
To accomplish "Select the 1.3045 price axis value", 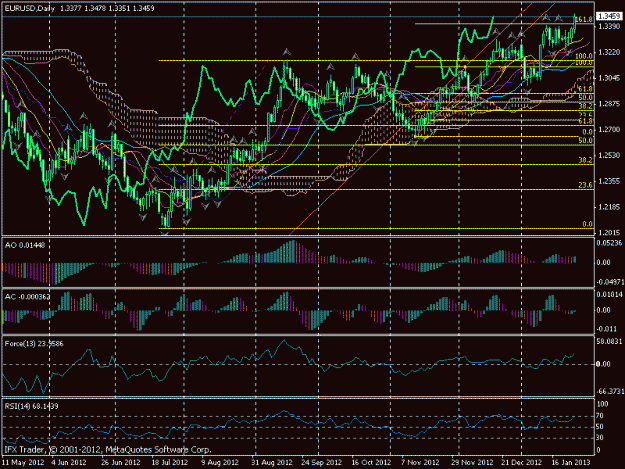I will (x=608, y=78).
